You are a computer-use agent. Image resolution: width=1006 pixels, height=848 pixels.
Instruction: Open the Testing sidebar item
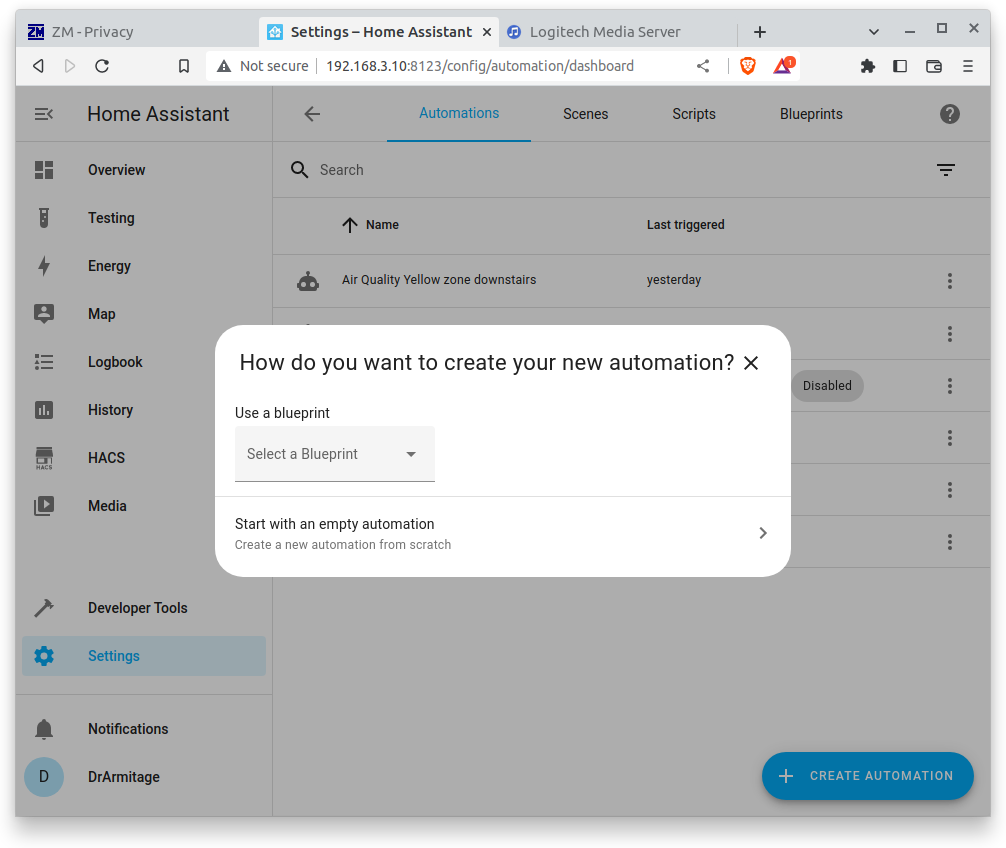click(x=144, y=218)
